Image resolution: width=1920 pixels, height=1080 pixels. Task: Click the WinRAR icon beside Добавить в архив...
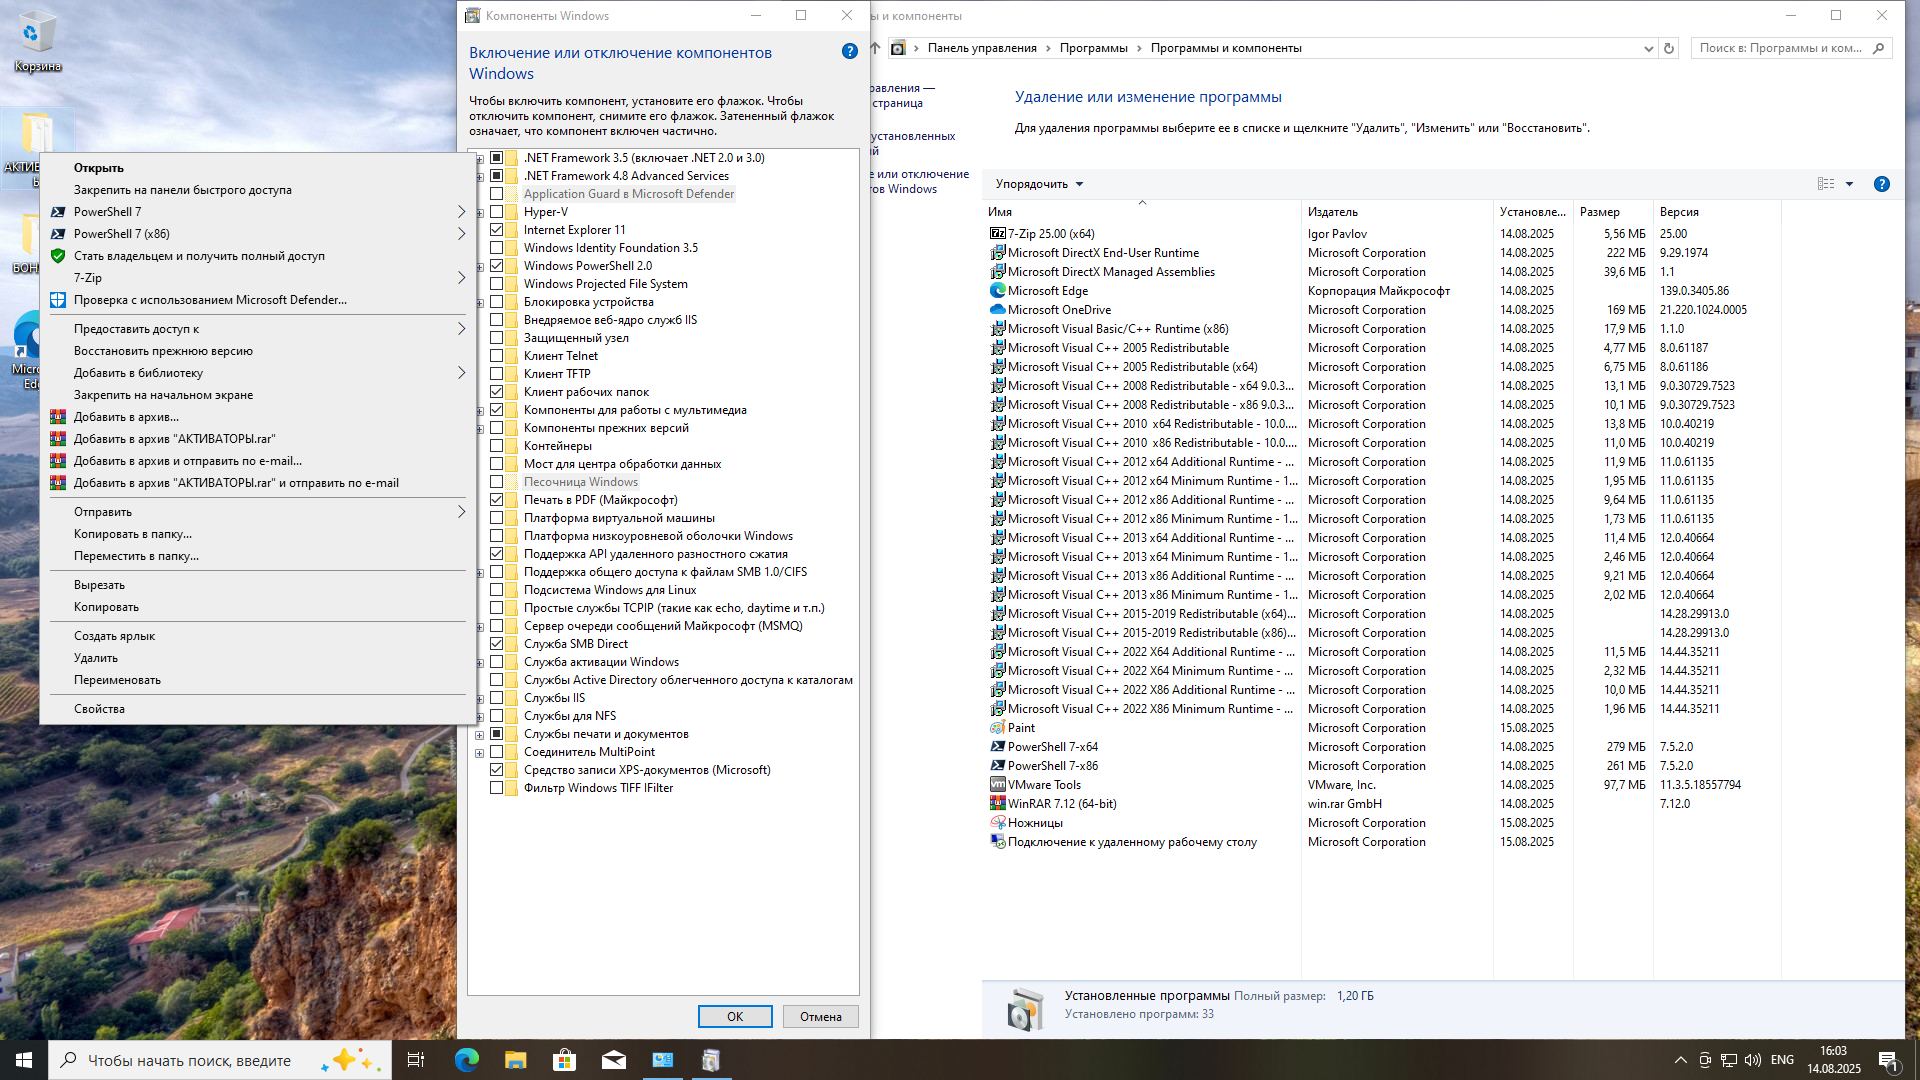click(58, 417)
